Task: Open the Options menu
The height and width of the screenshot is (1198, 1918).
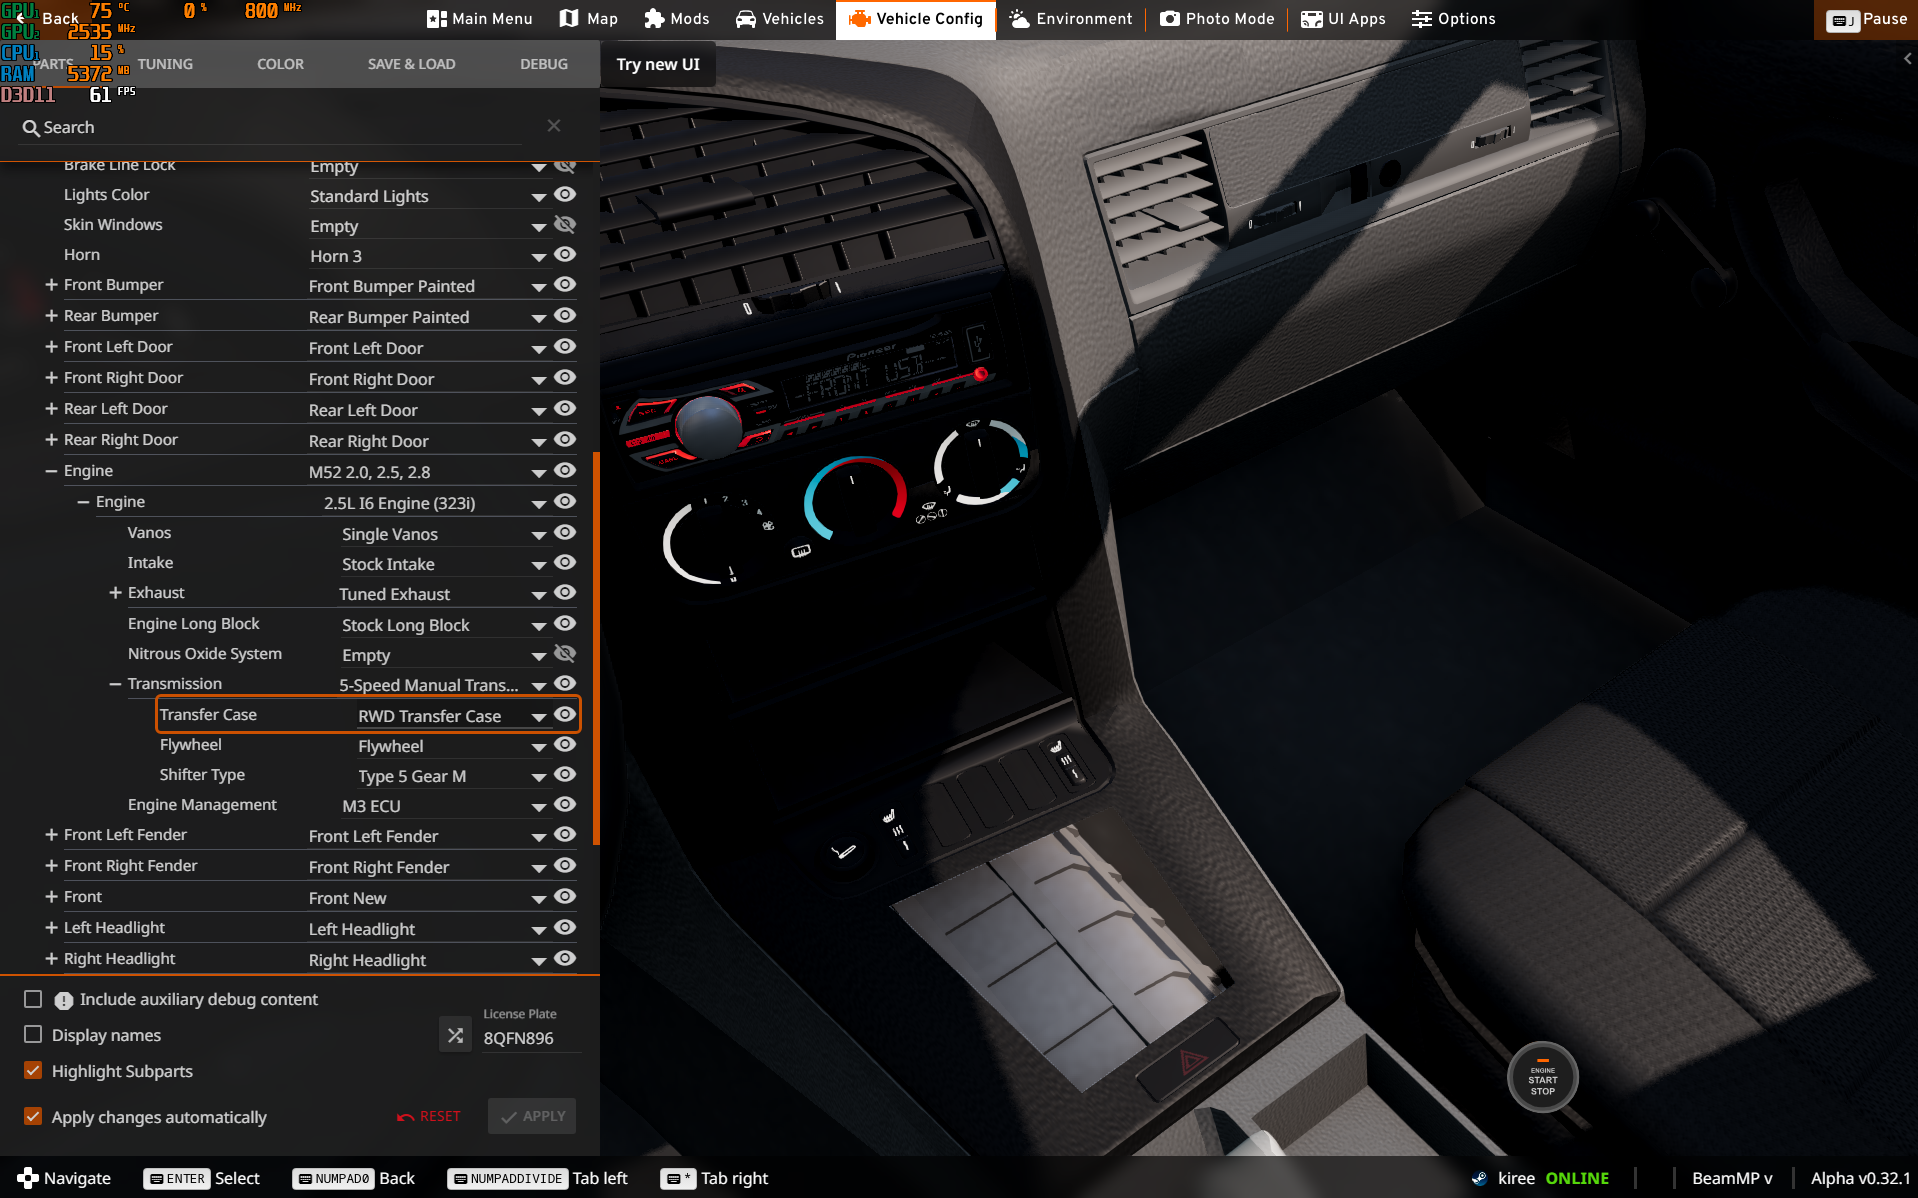Action: 1453,19
